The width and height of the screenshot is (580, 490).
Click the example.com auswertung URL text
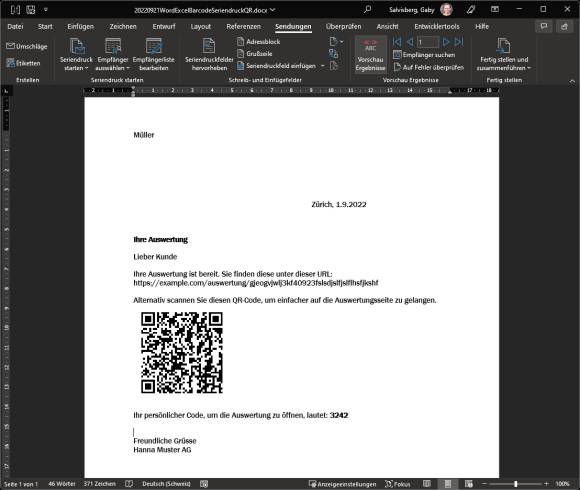(x=256, y=283)
